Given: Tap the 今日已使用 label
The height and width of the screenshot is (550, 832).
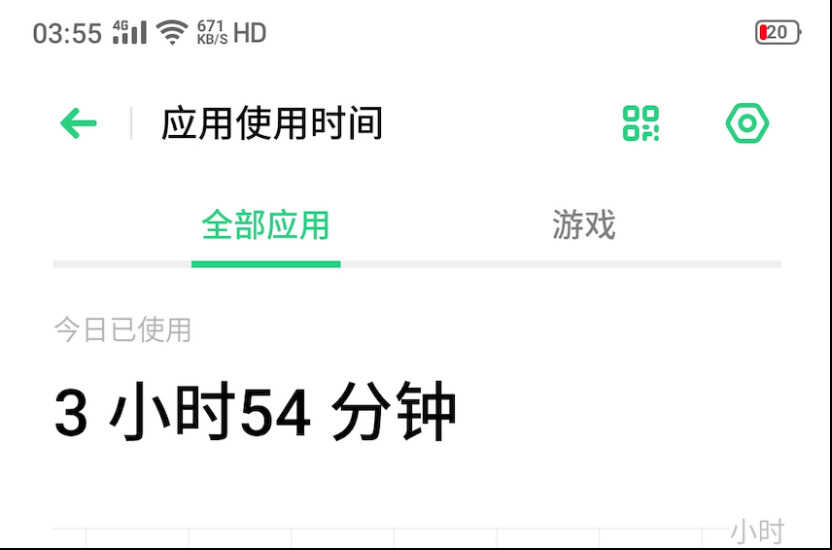Looking at the screenshot, I should coord(123,329).
